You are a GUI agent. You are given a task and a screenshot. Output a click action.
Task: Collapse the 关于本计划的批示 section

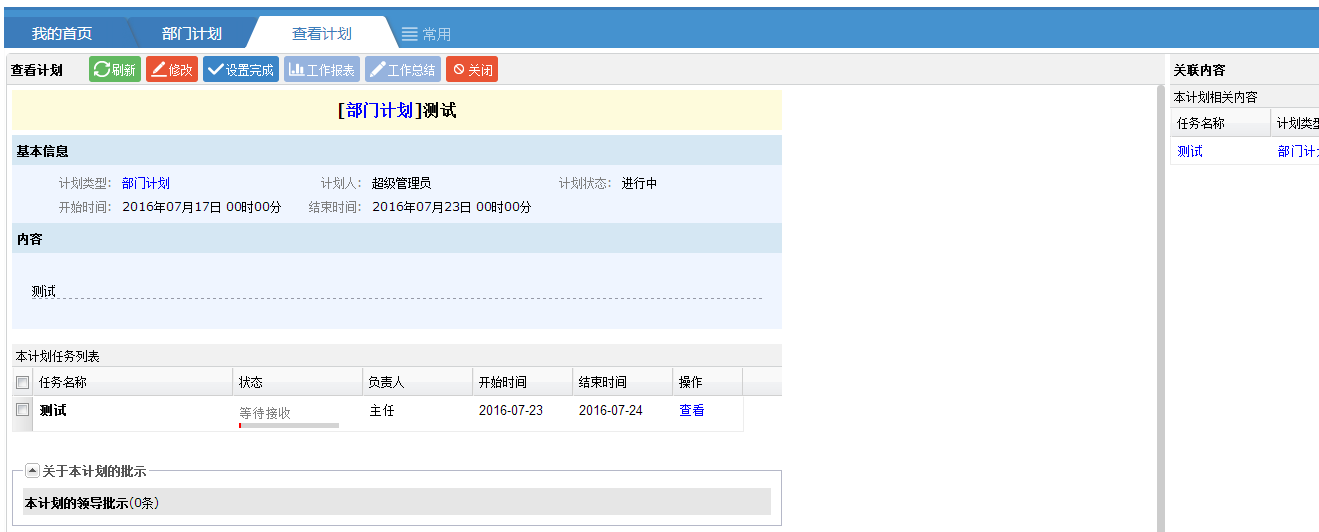pyautogui.click(x=32, y=471)
